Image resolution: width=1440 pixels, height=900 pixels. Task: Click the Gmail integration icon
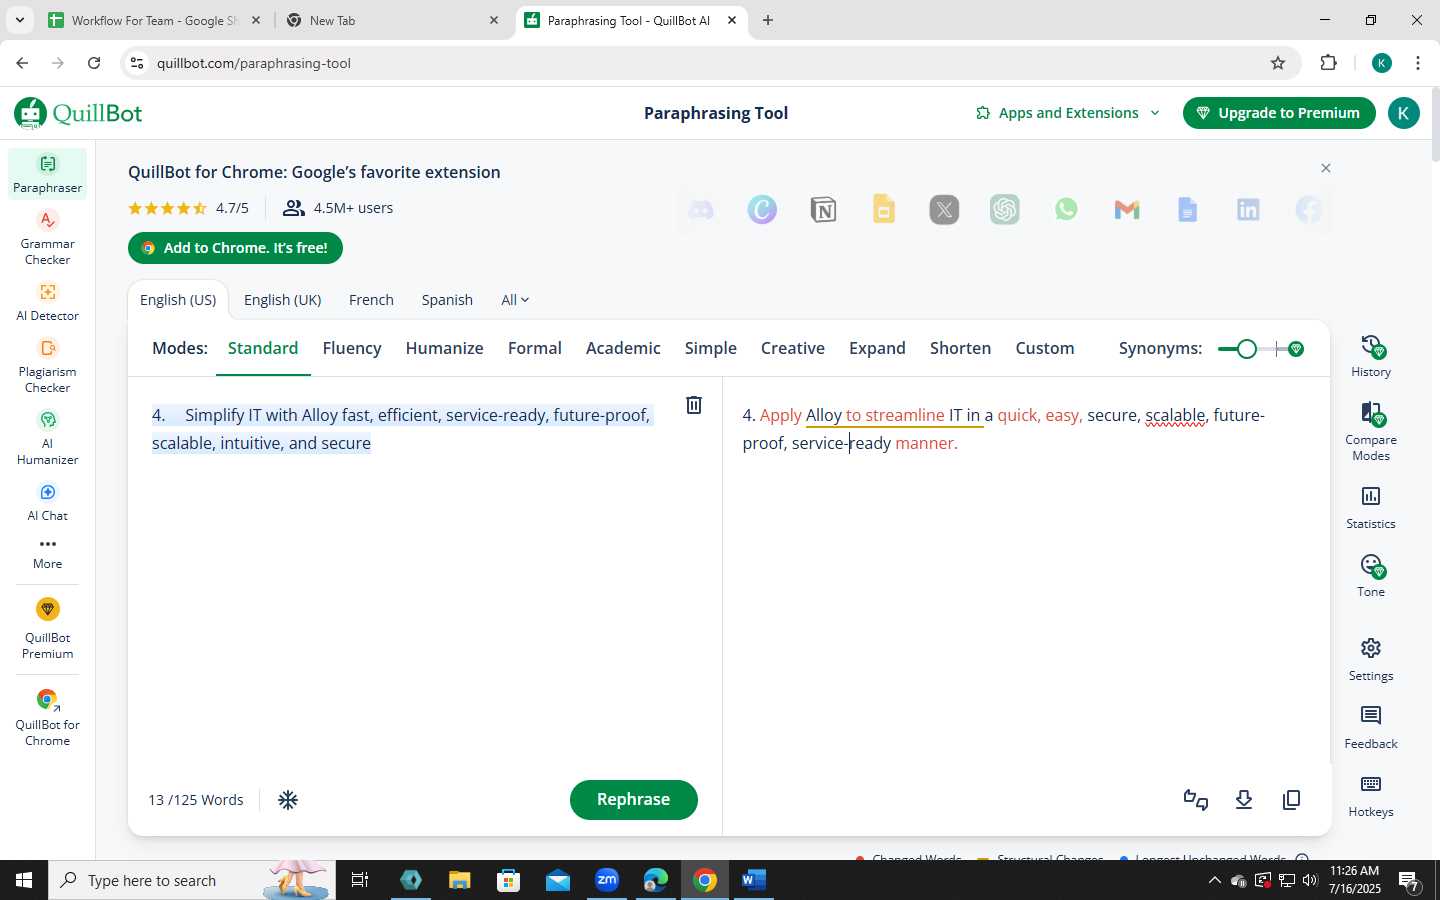click(x=1127, y=210)
